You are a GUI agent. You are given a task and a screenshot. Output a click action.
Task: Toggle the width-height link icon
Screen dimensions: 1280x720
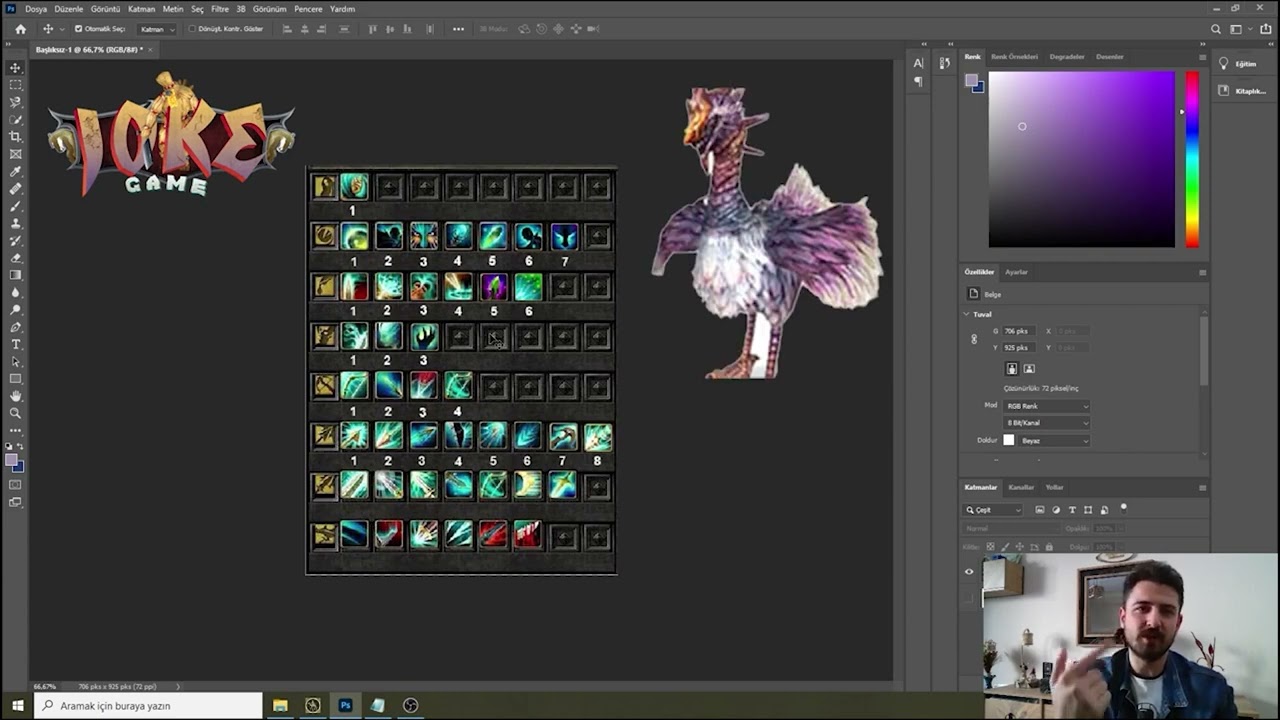tap(974, 339)
